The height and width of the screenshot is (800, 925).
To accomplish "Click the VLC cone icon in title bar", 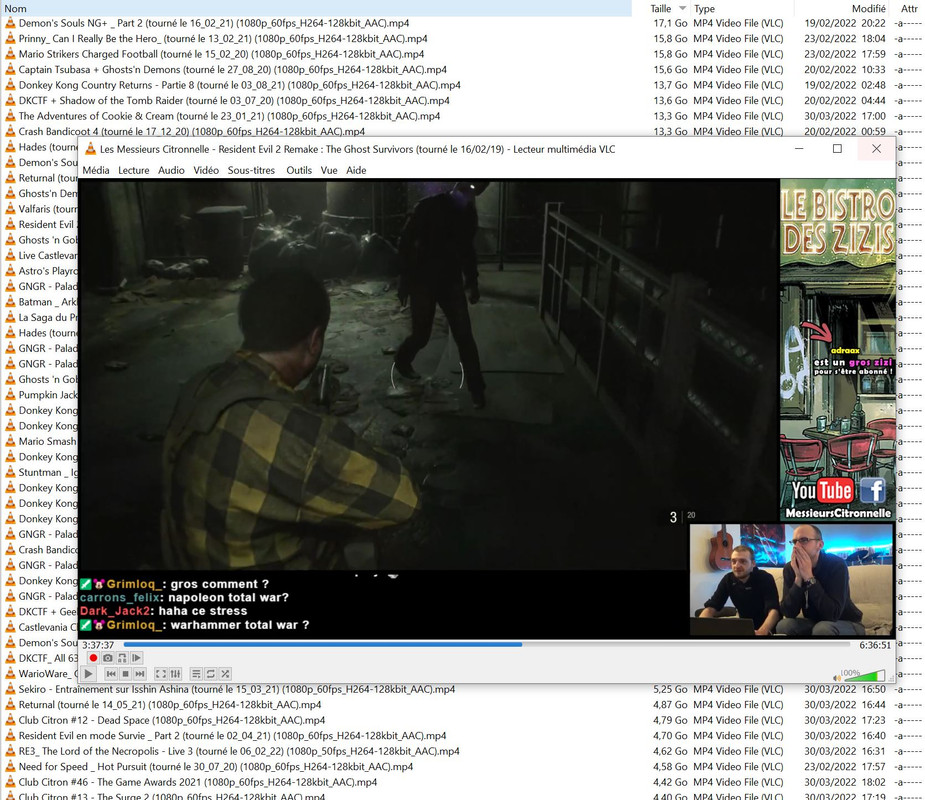I will click(90, 149).
